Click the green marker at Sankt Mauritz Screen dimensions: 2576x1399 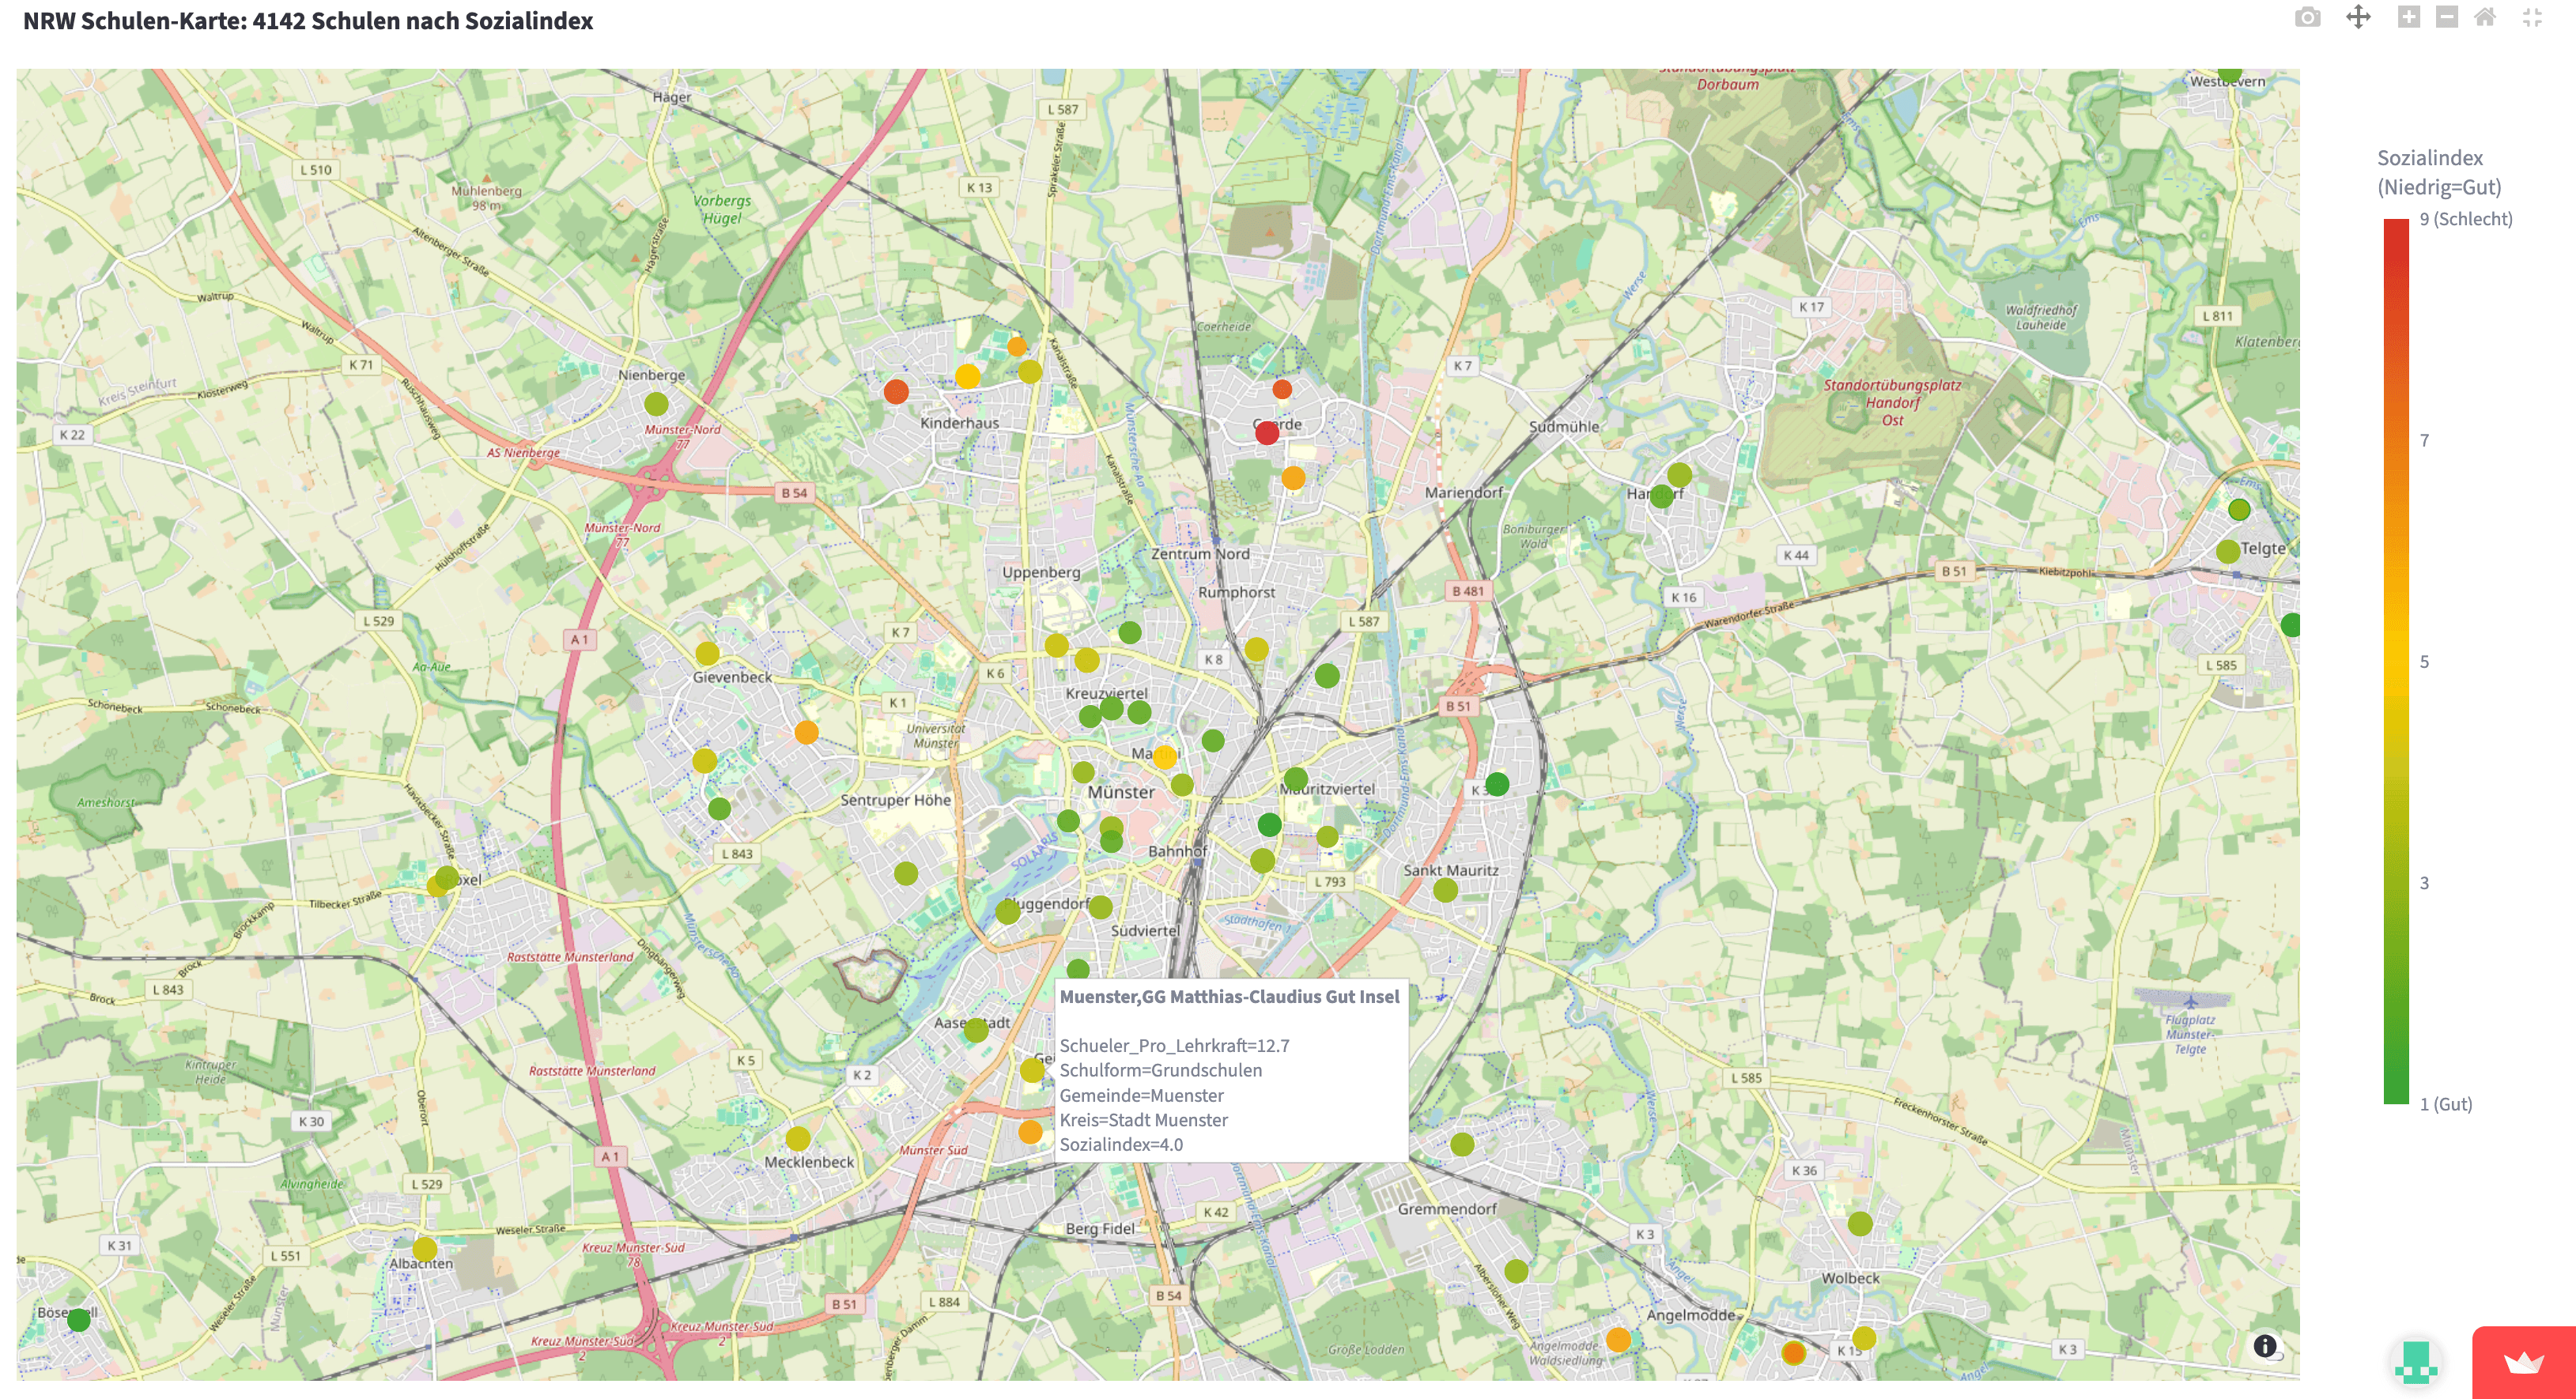point(1445,890)
